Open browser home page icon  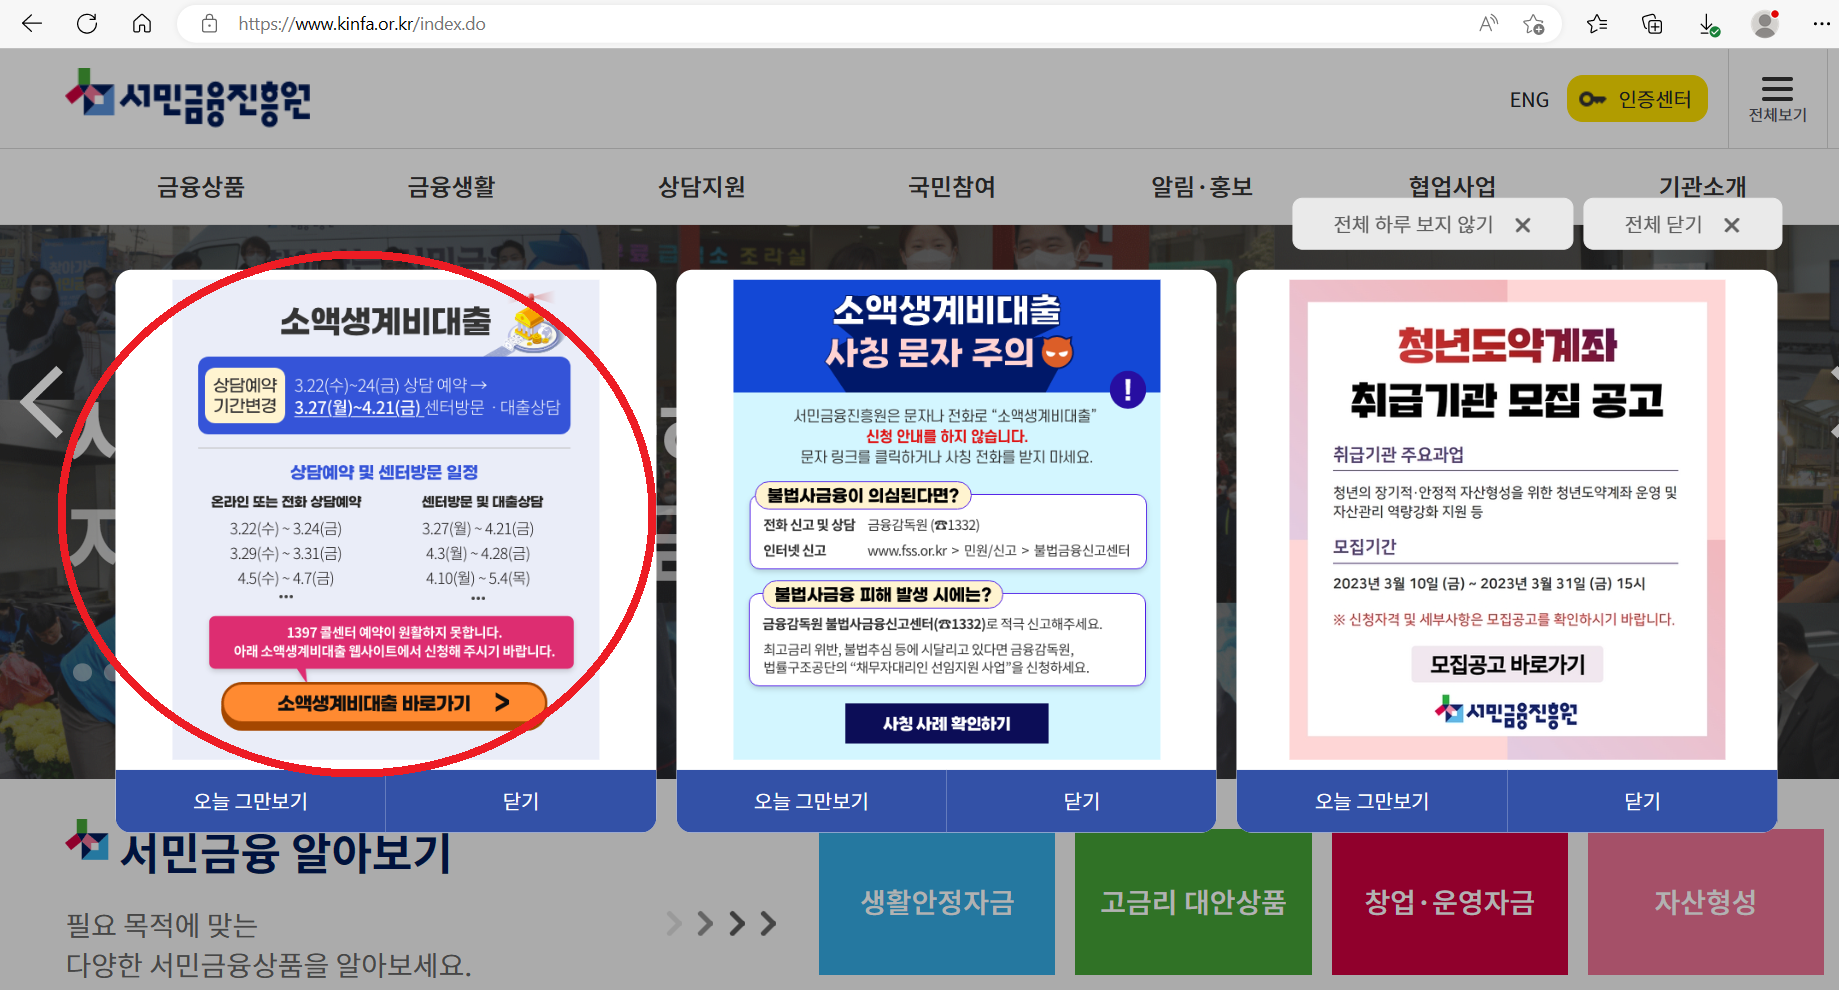click(x=142, y=24)
